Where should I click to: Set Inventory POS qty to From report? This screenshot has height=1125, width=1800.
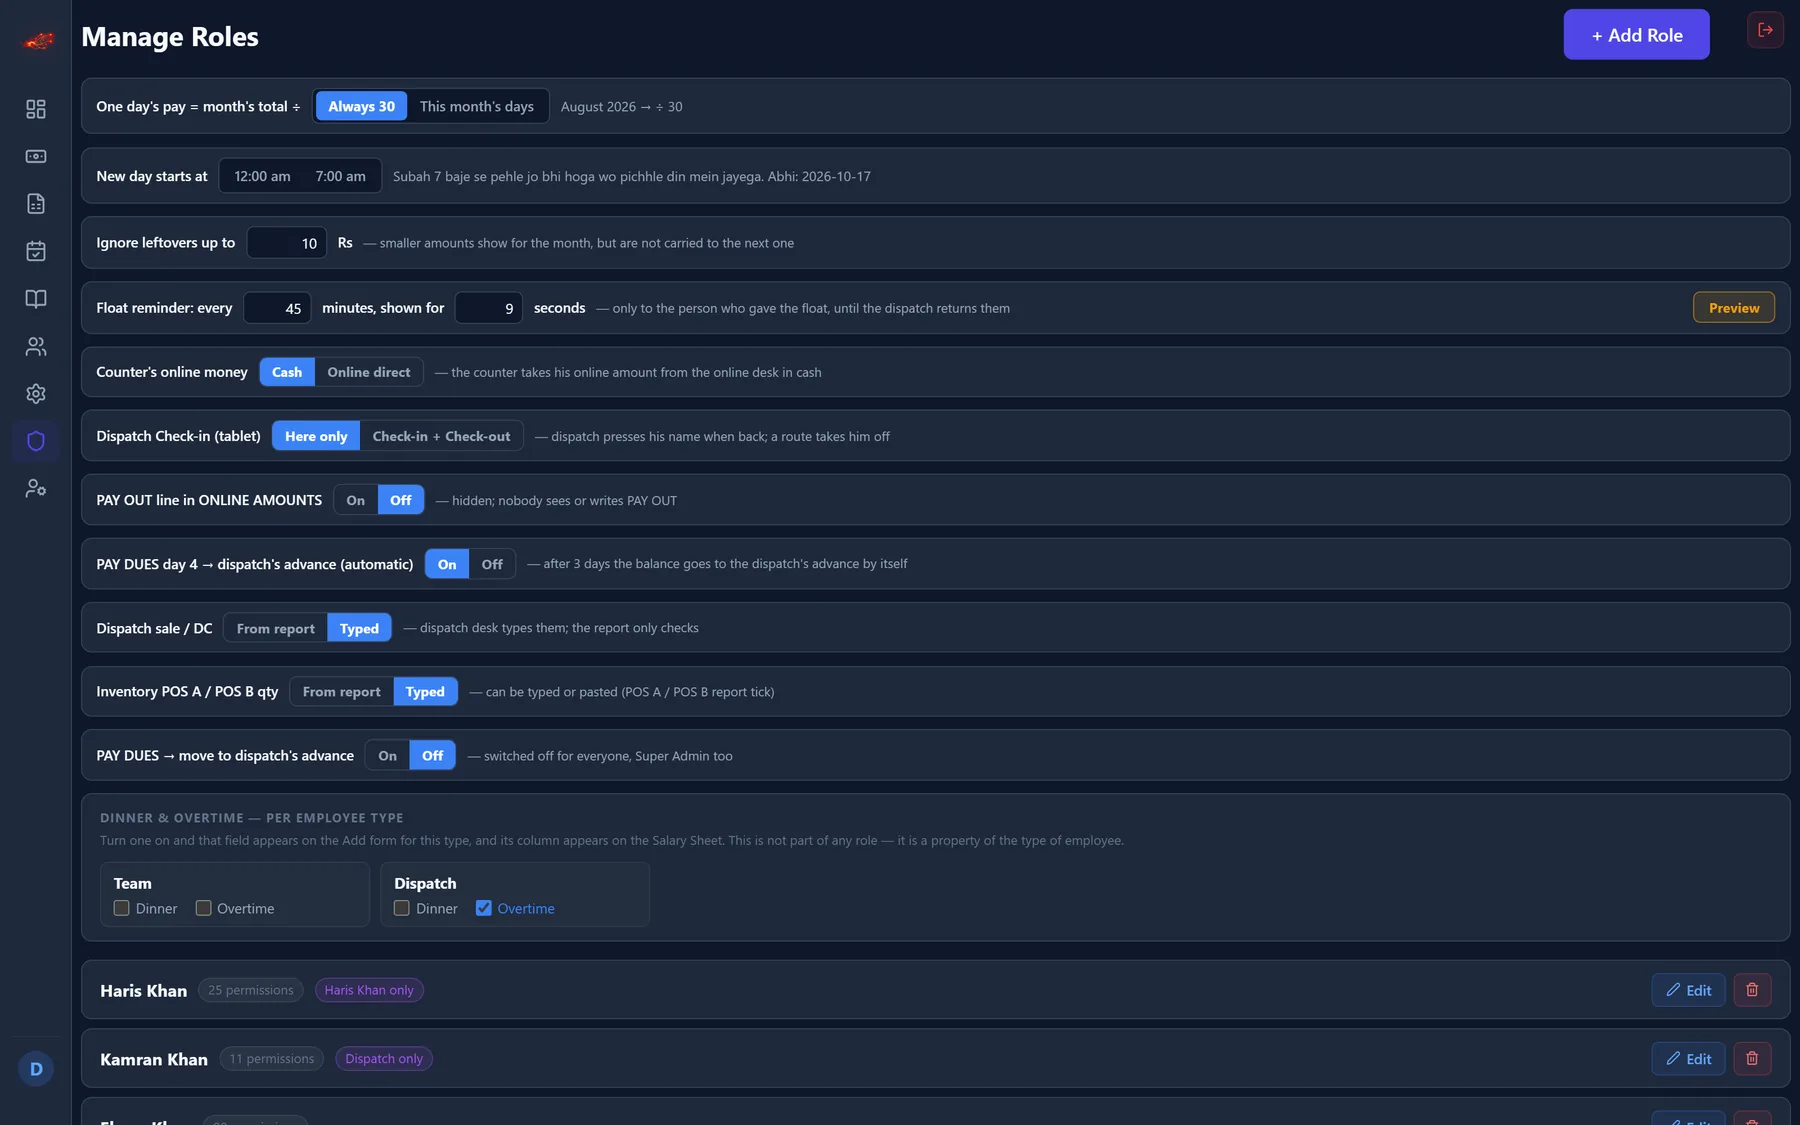pyautogui.click(x=342, y=692)
